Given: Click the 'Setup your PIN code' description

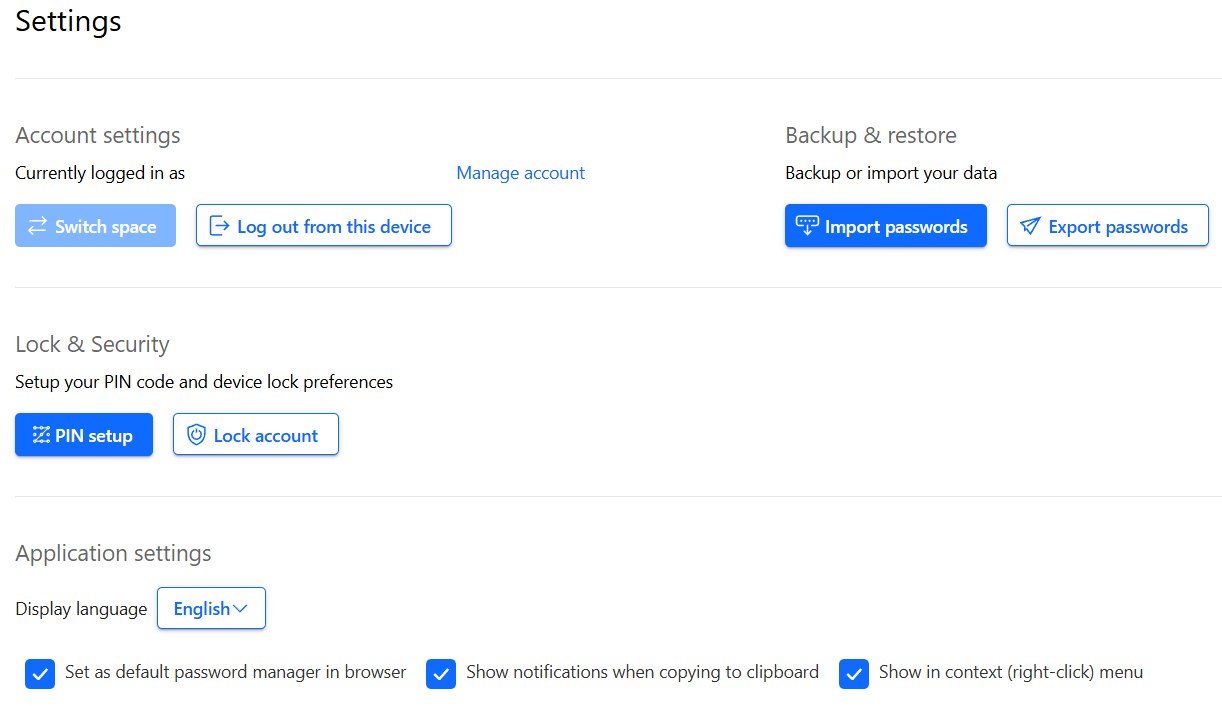Looking at the screenshot, I should tap(204, 382).
